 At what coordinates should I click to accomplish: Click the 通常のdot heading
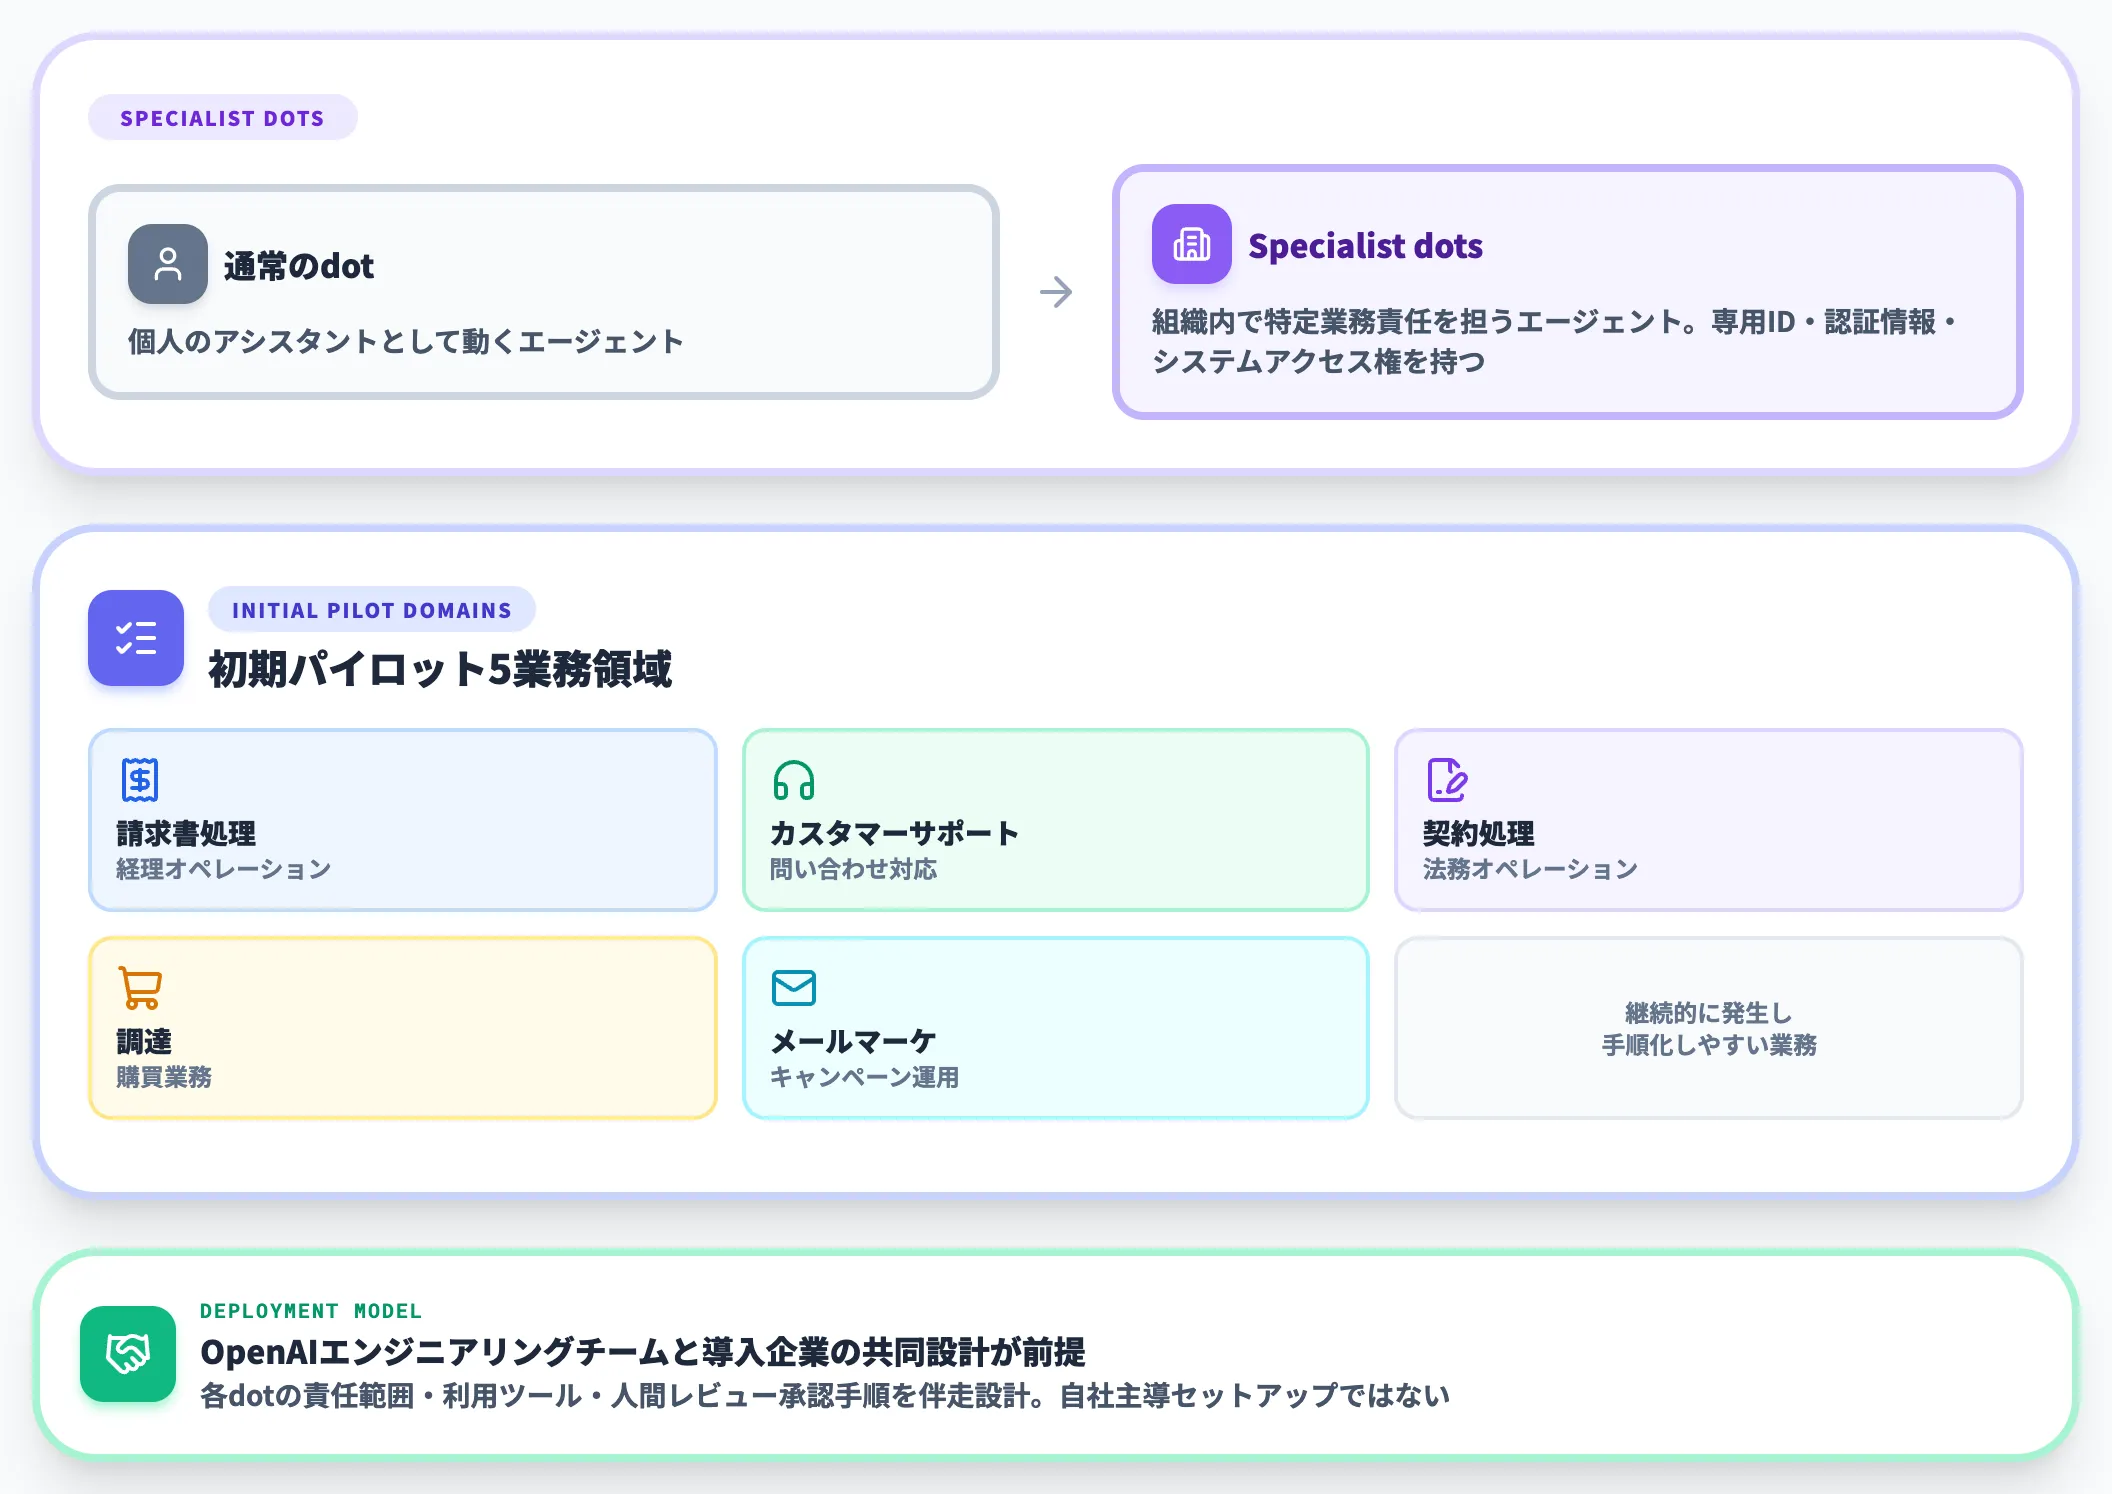(299, 266)
